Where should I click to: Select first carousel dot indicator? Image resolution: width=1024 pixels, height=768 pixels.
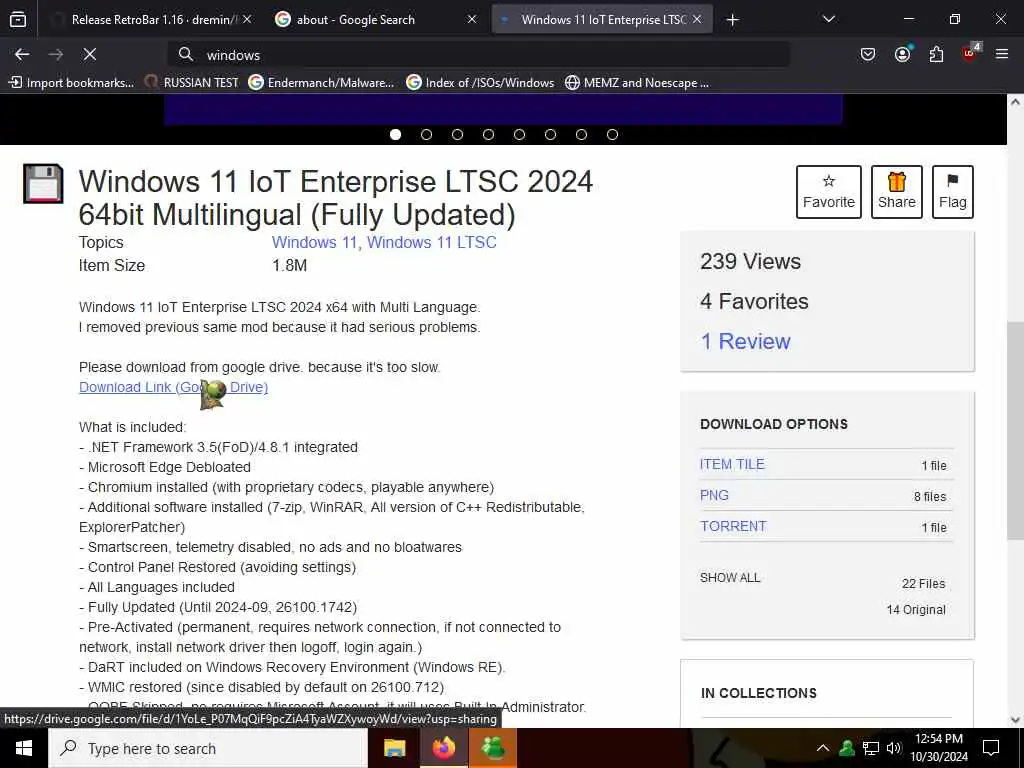point(395,135)
